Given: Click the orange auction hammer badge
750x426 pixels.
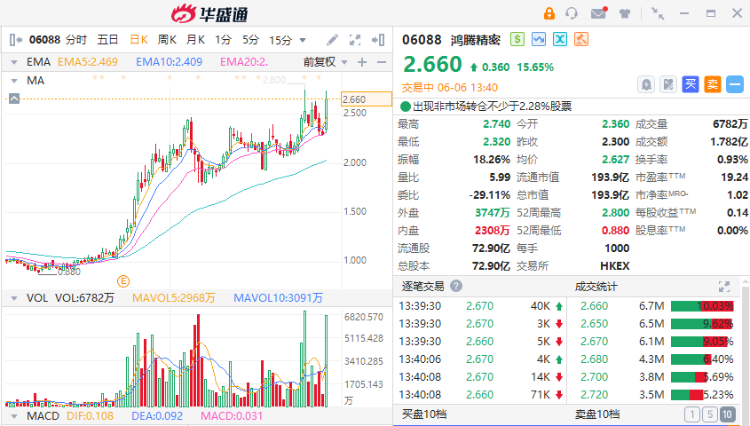Looking at the screenshot, I should pyautogui.click(x=581, y=39).
